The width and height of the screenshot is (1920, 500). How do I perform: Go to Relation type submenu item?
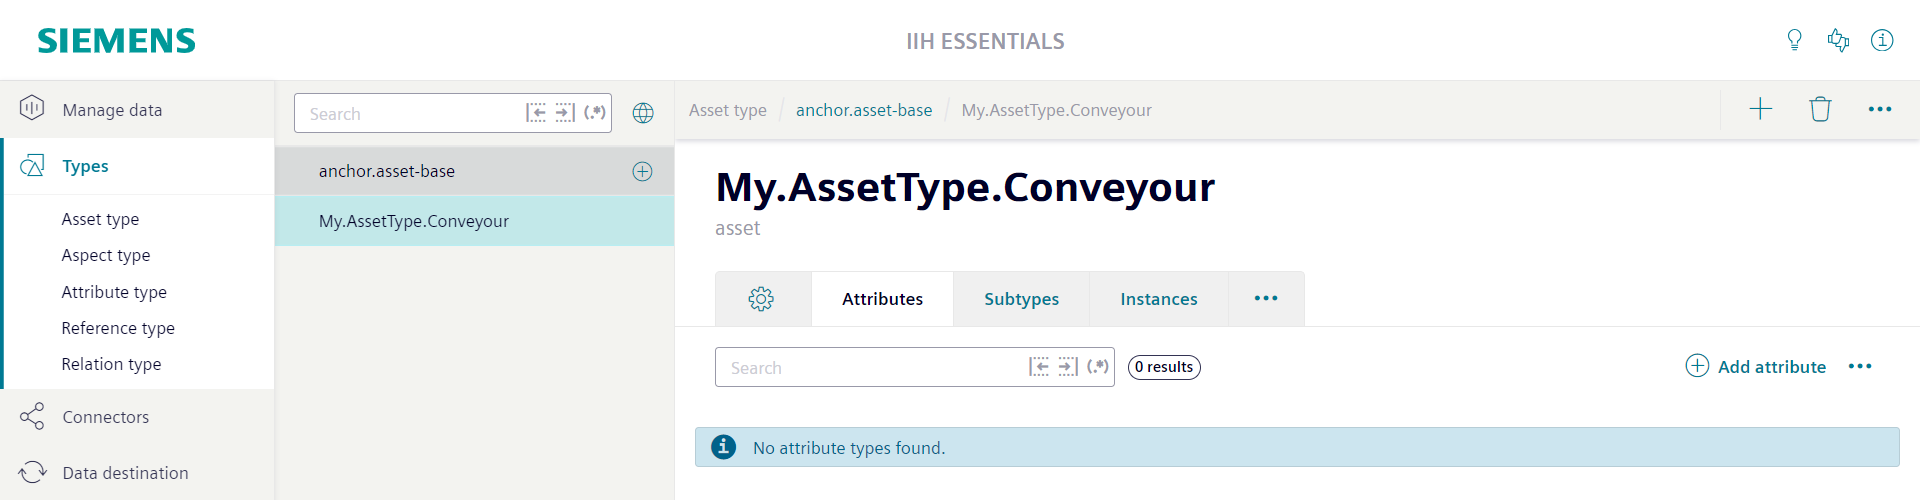[111, 364]
